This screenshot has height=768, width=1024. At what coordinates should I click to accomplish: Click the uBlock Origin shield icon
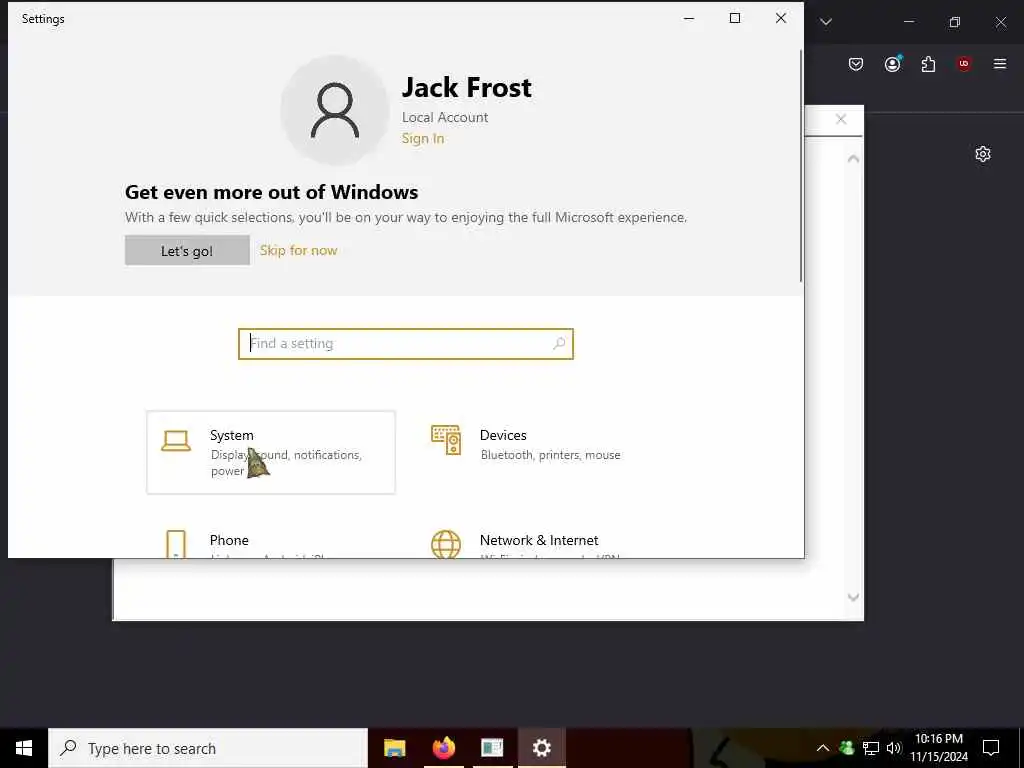click(x=964, y=63)
